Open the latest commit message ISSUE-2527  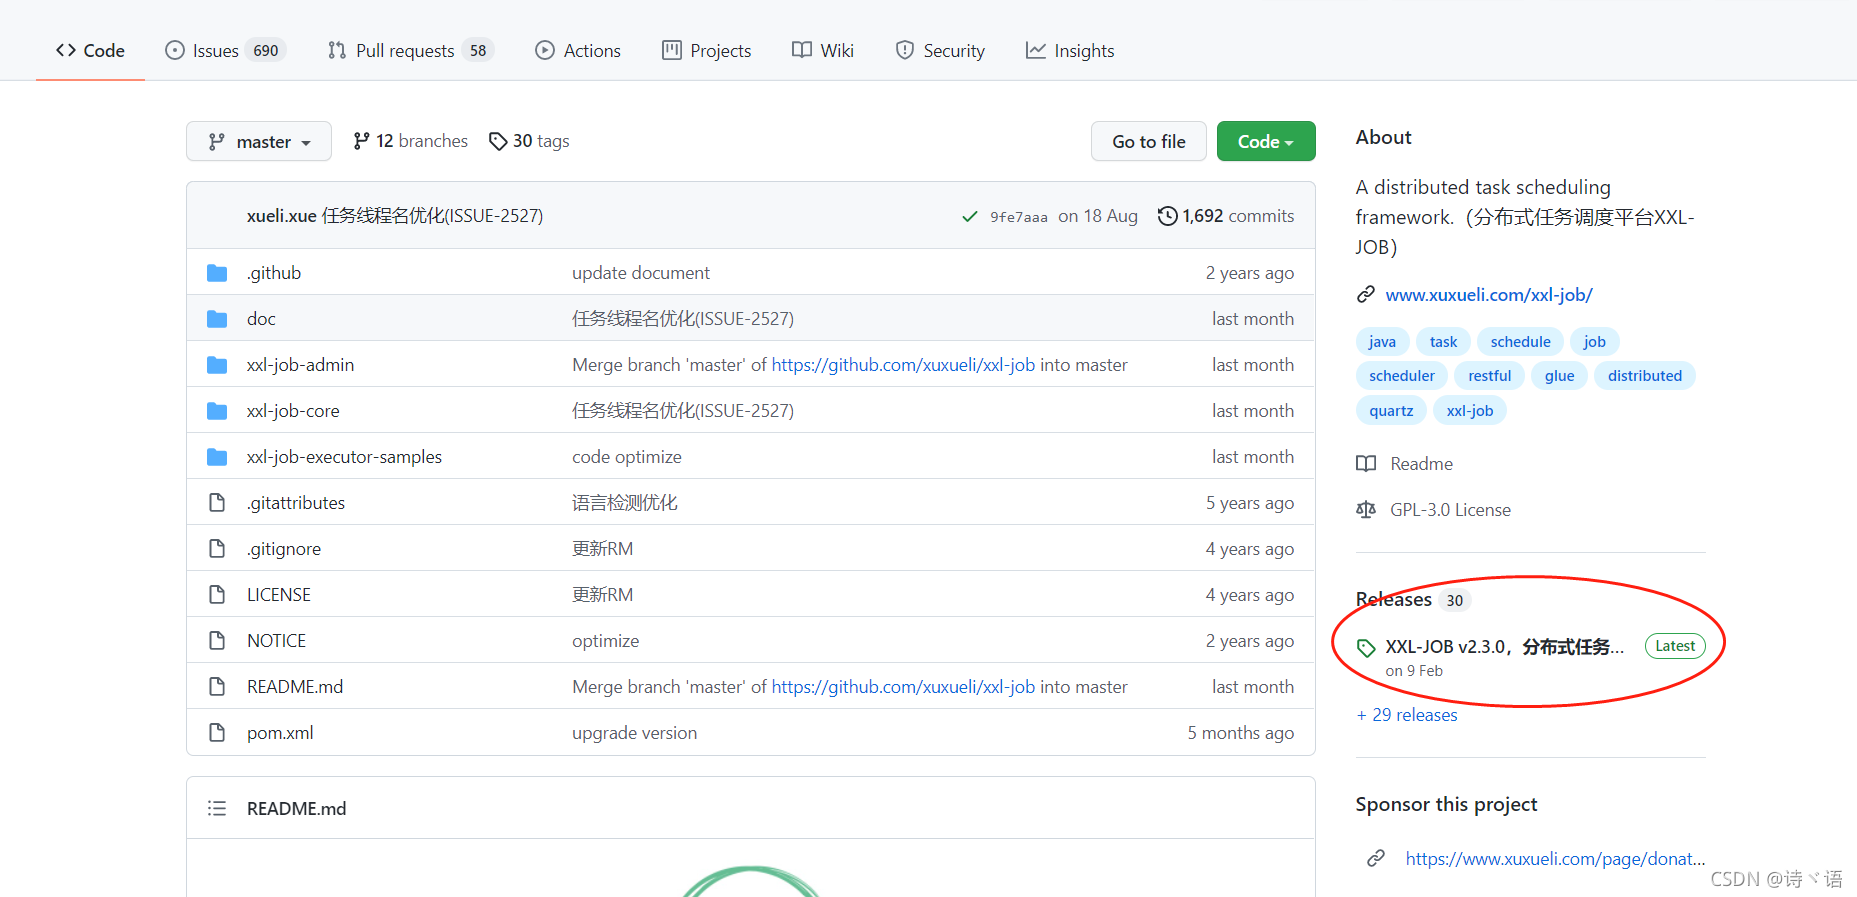coord(433,216)
